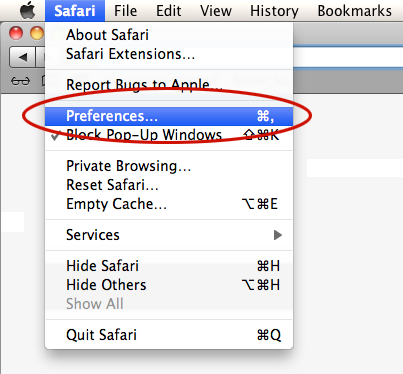This screenshot has height=374, width=403.
Task: Select Report Bugs to Apple...
Action: [x=169, y=85]
